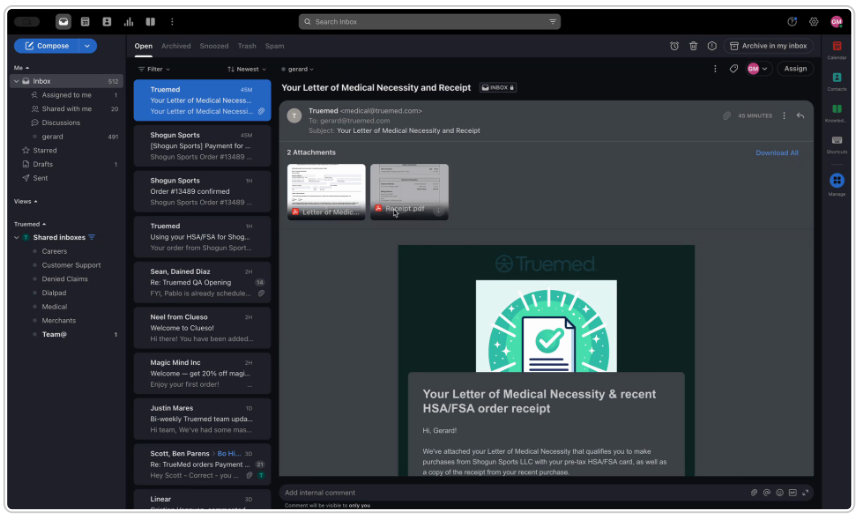Open the Denied Claims shared inbox

pyautogui.click(x=64, y=279)
